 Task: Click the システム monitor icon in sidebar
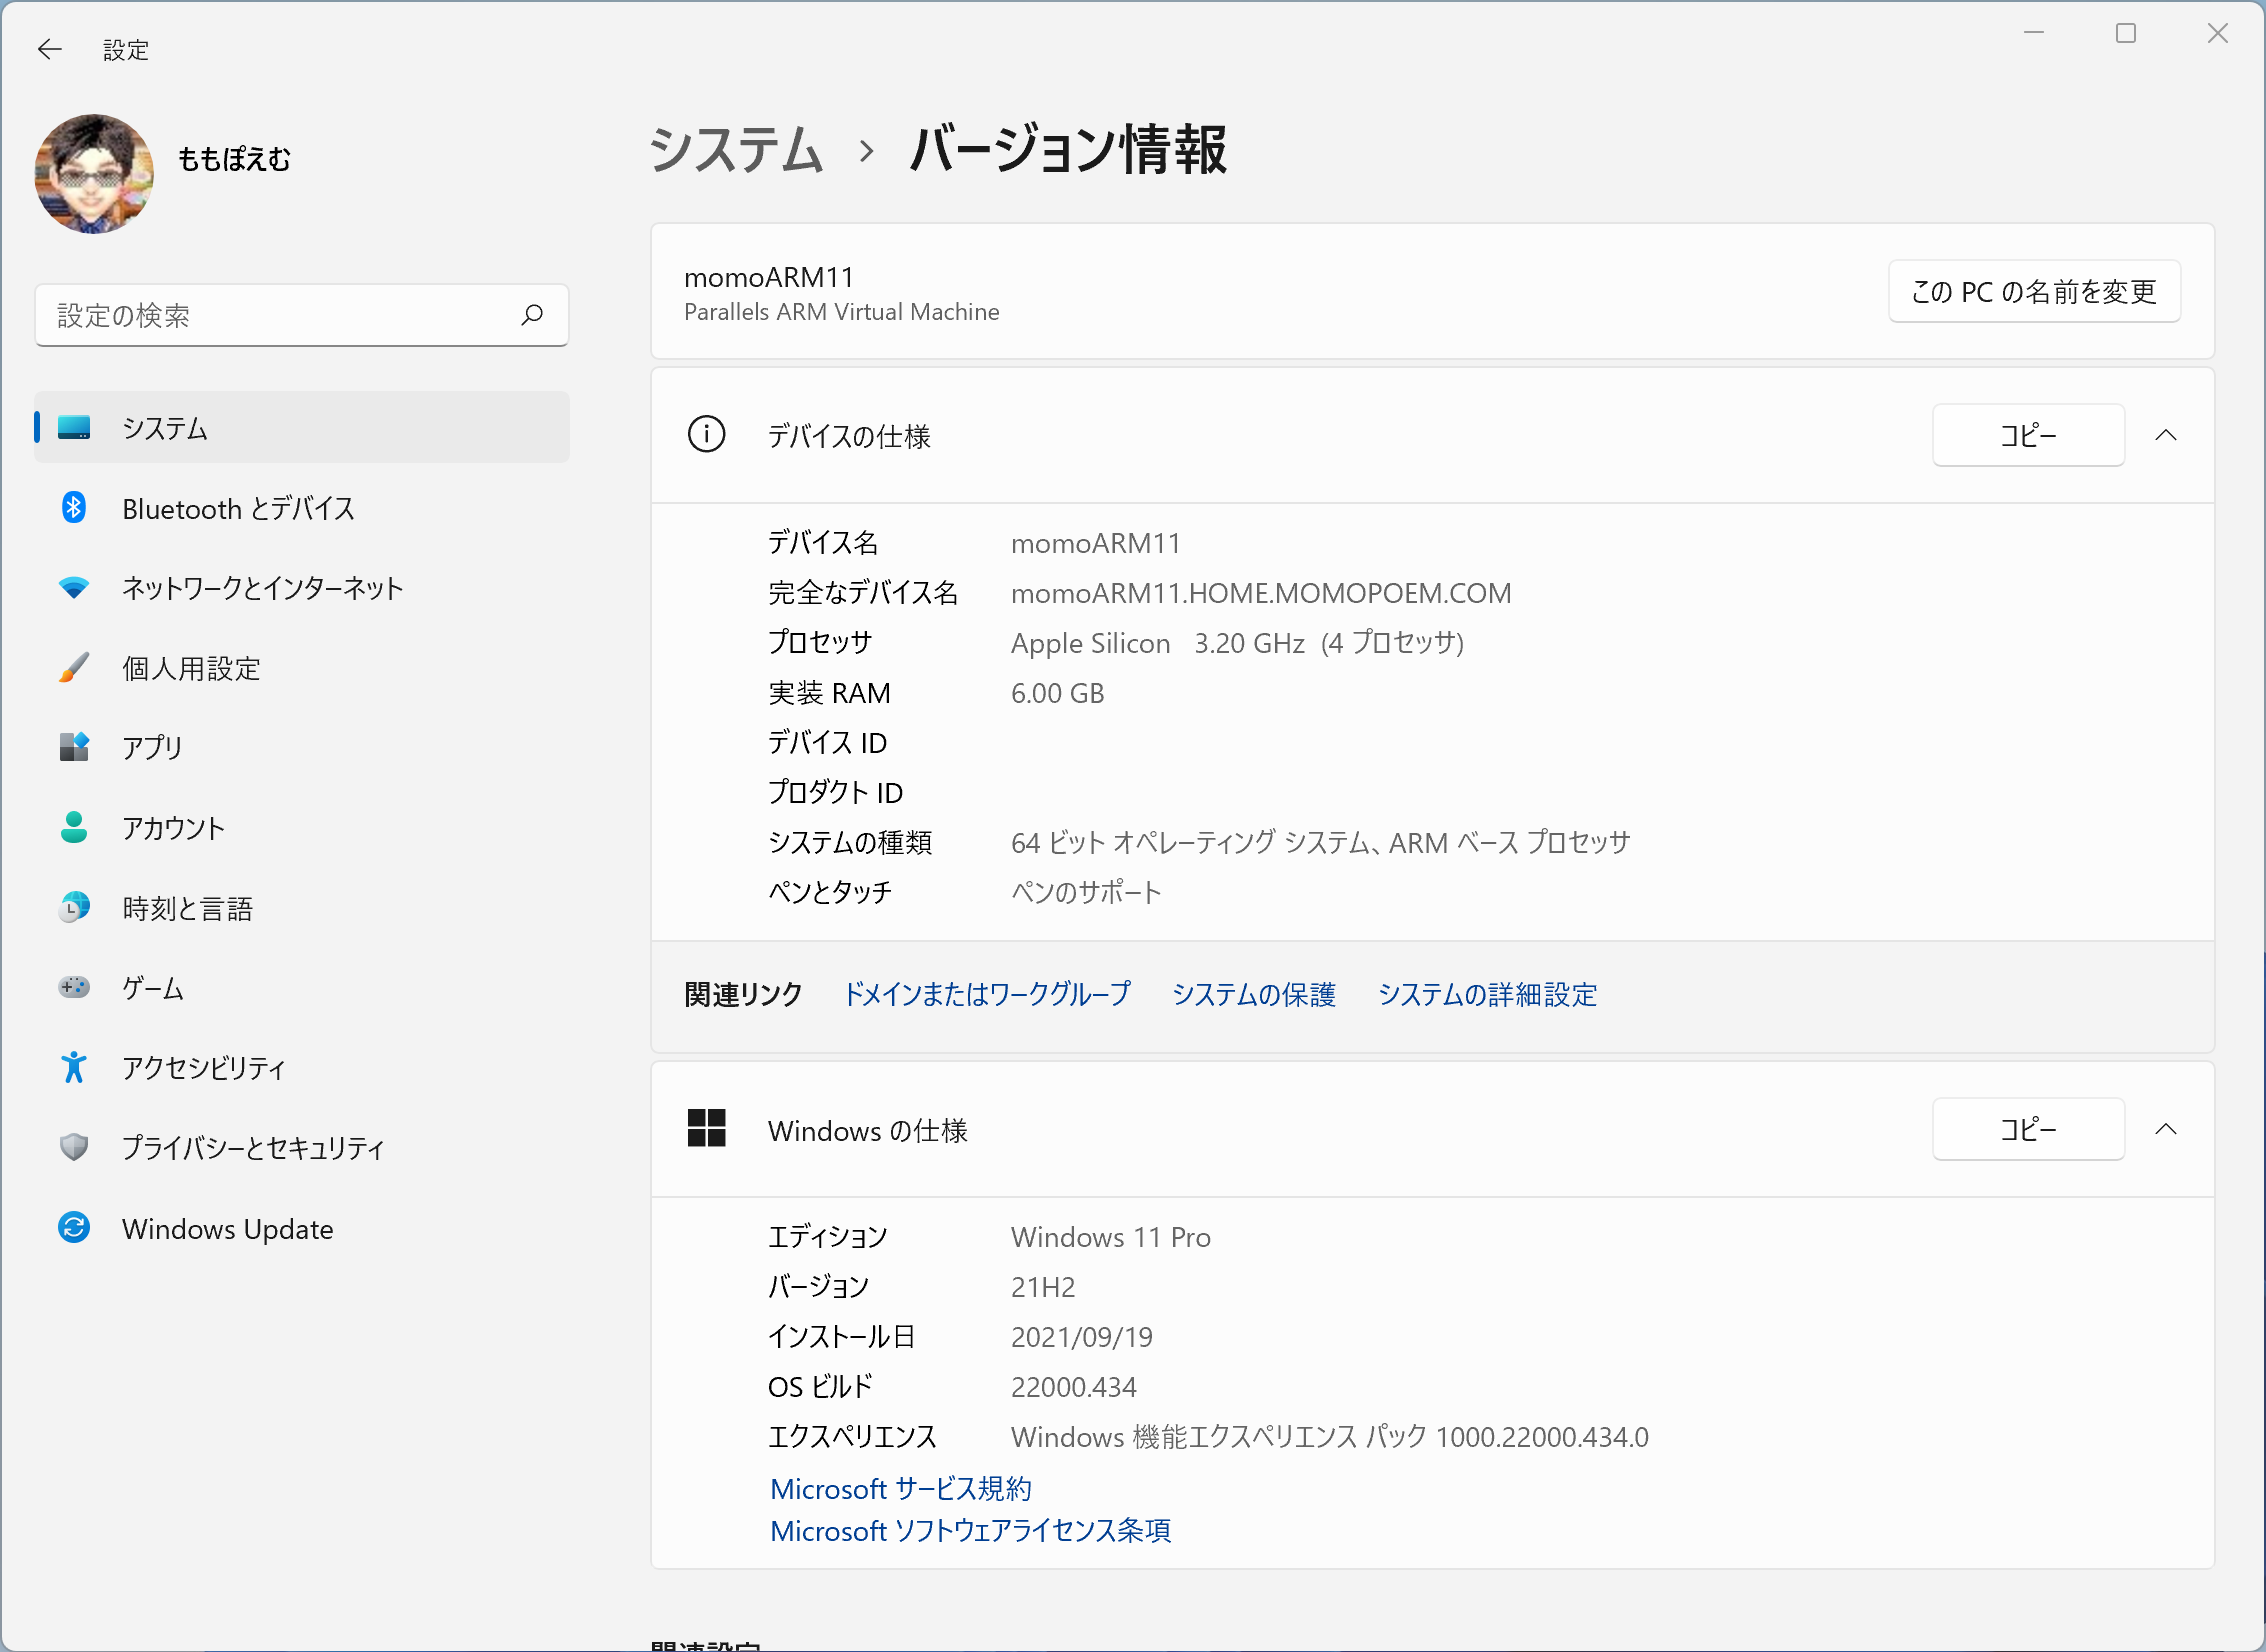pos(74,428)
